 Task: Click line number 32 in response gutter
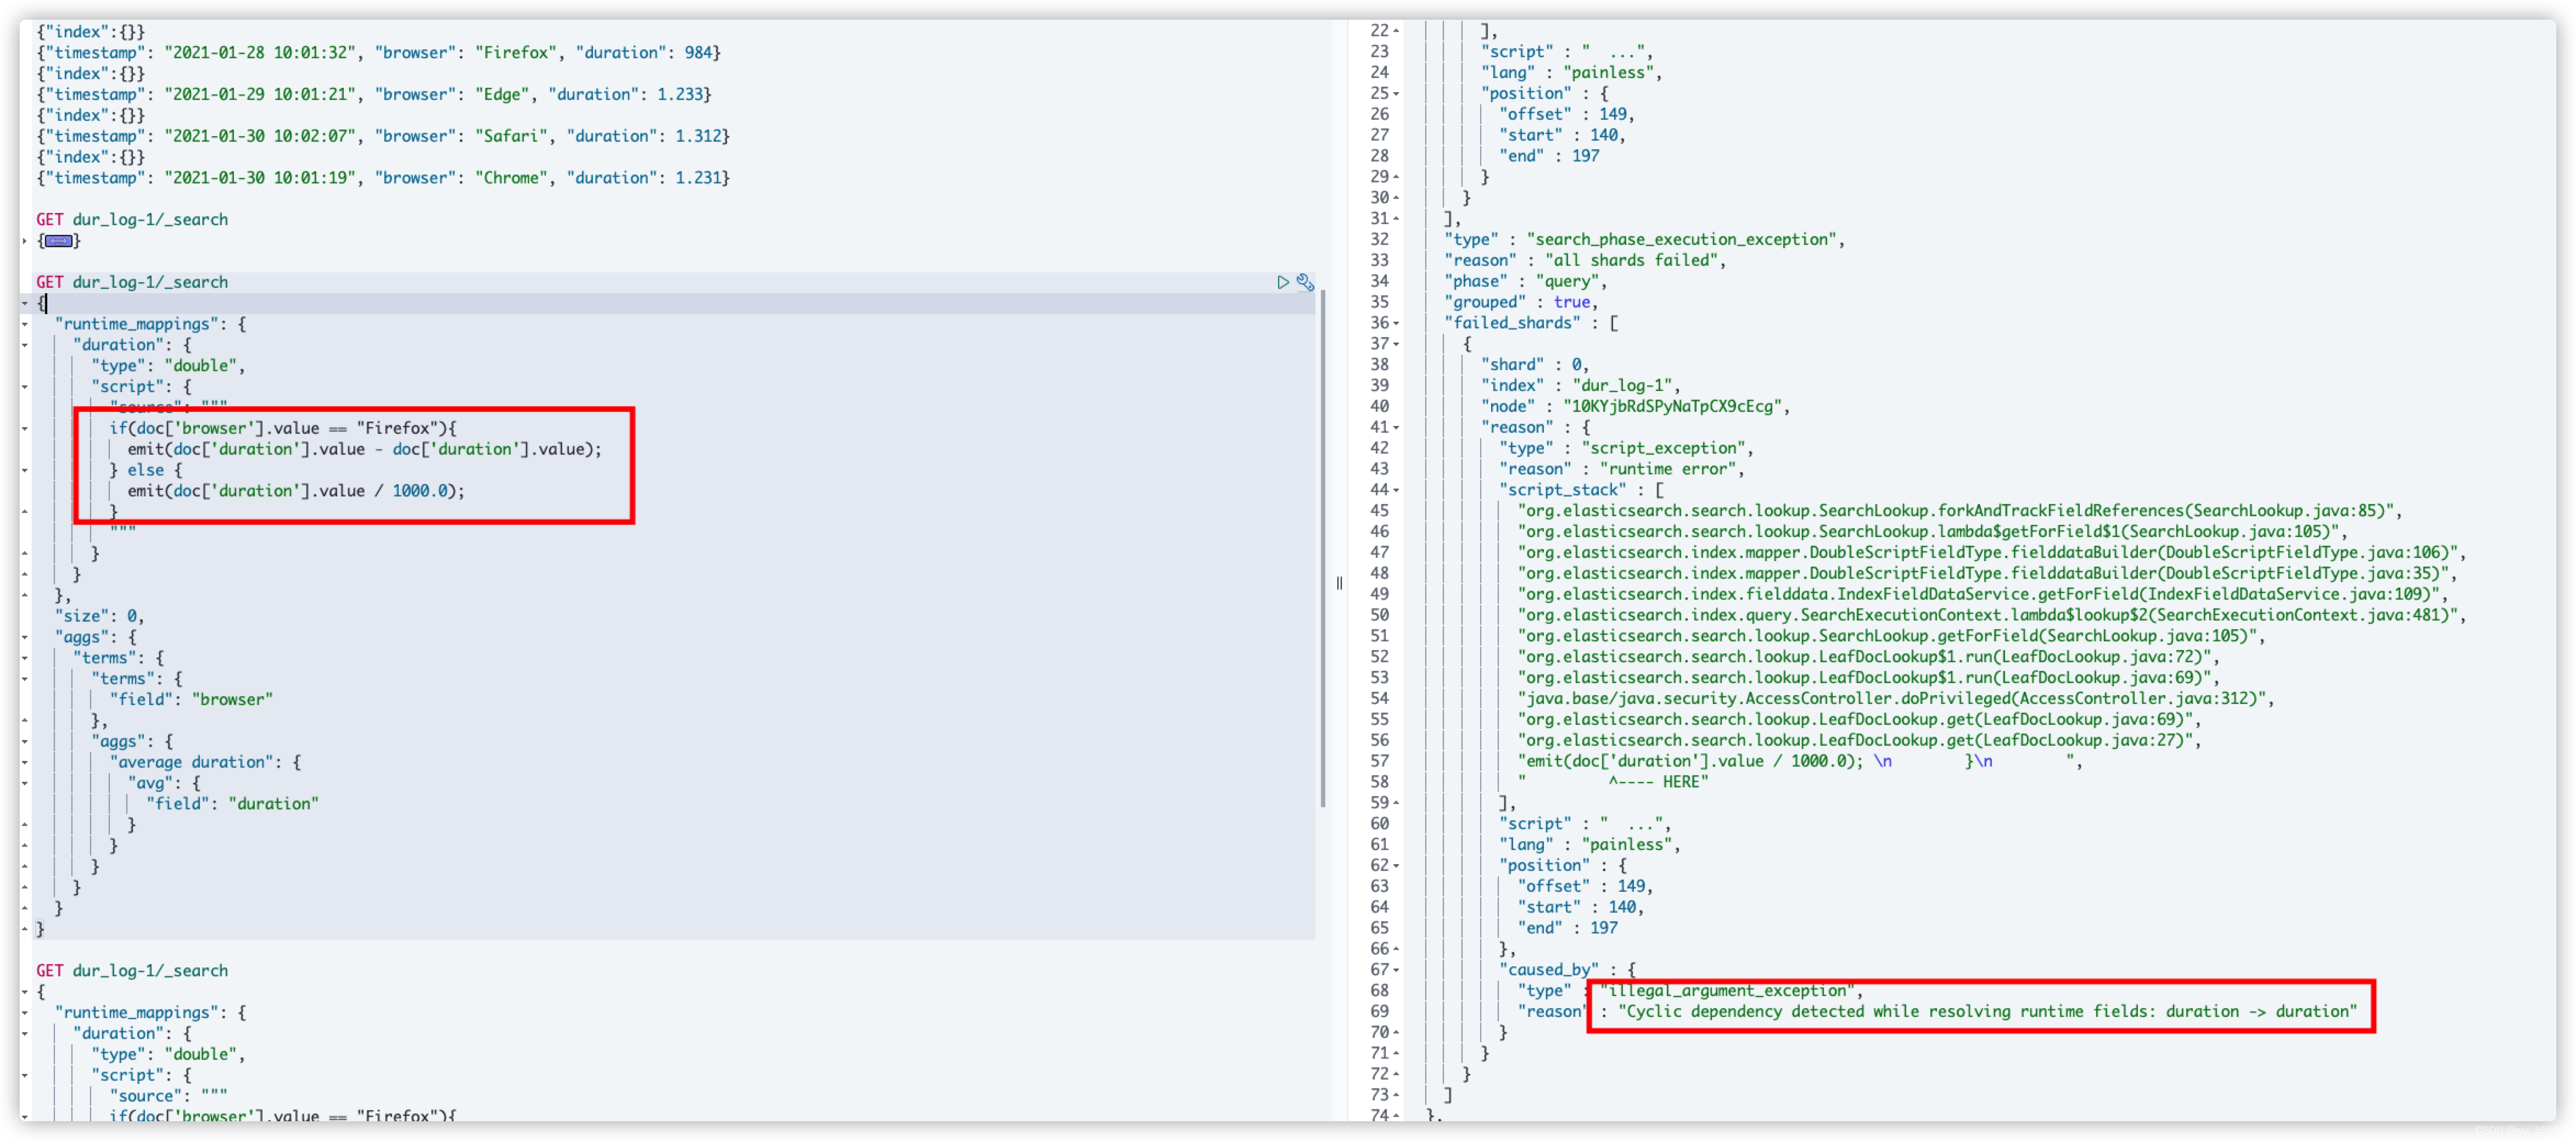(1380, 239)
